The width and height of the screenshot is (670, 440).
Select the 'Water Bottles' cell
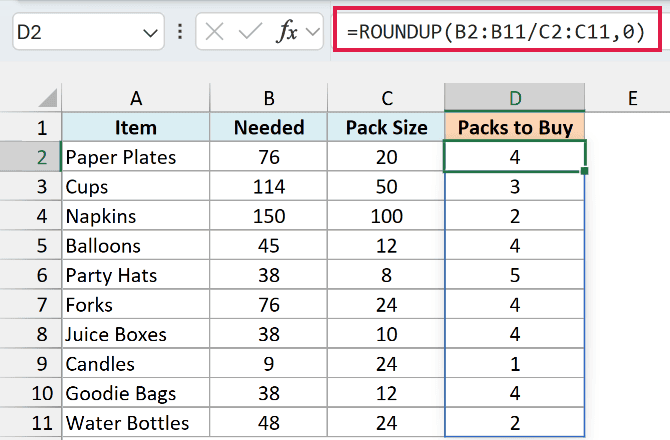[136, 422]
